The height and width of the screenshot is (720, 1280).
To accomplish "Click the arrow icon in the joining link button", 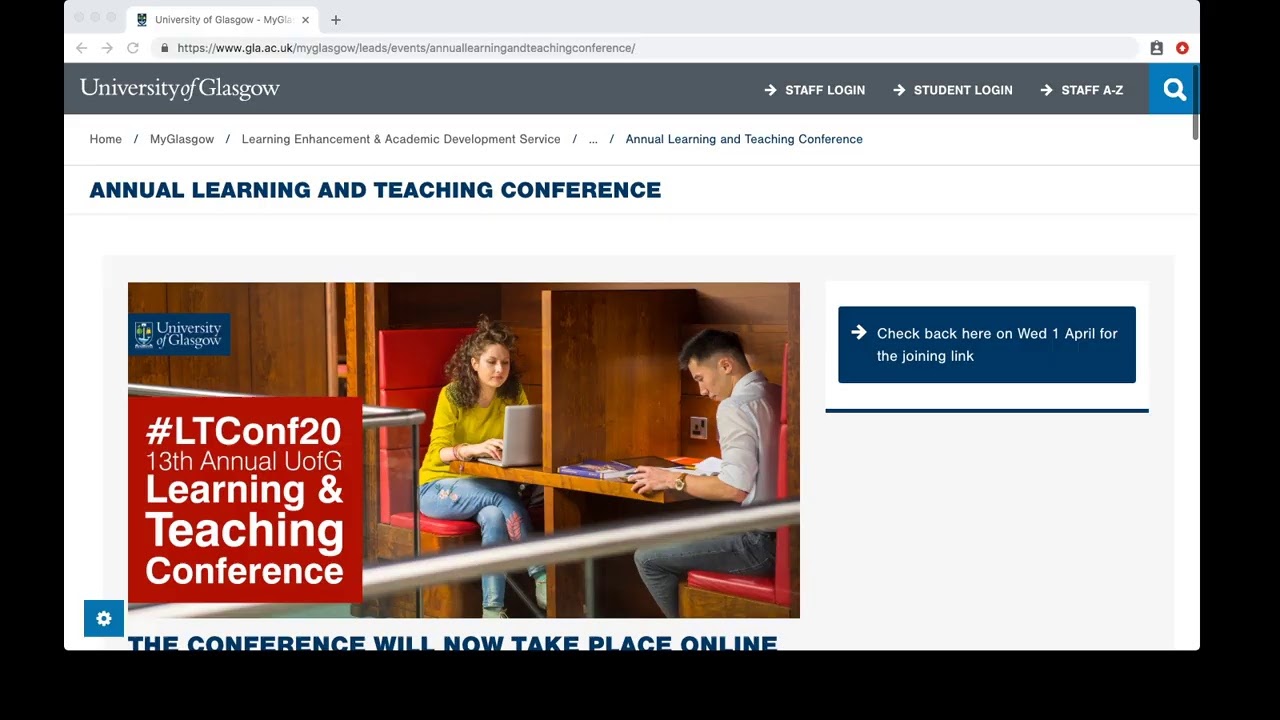I will 858,333.
